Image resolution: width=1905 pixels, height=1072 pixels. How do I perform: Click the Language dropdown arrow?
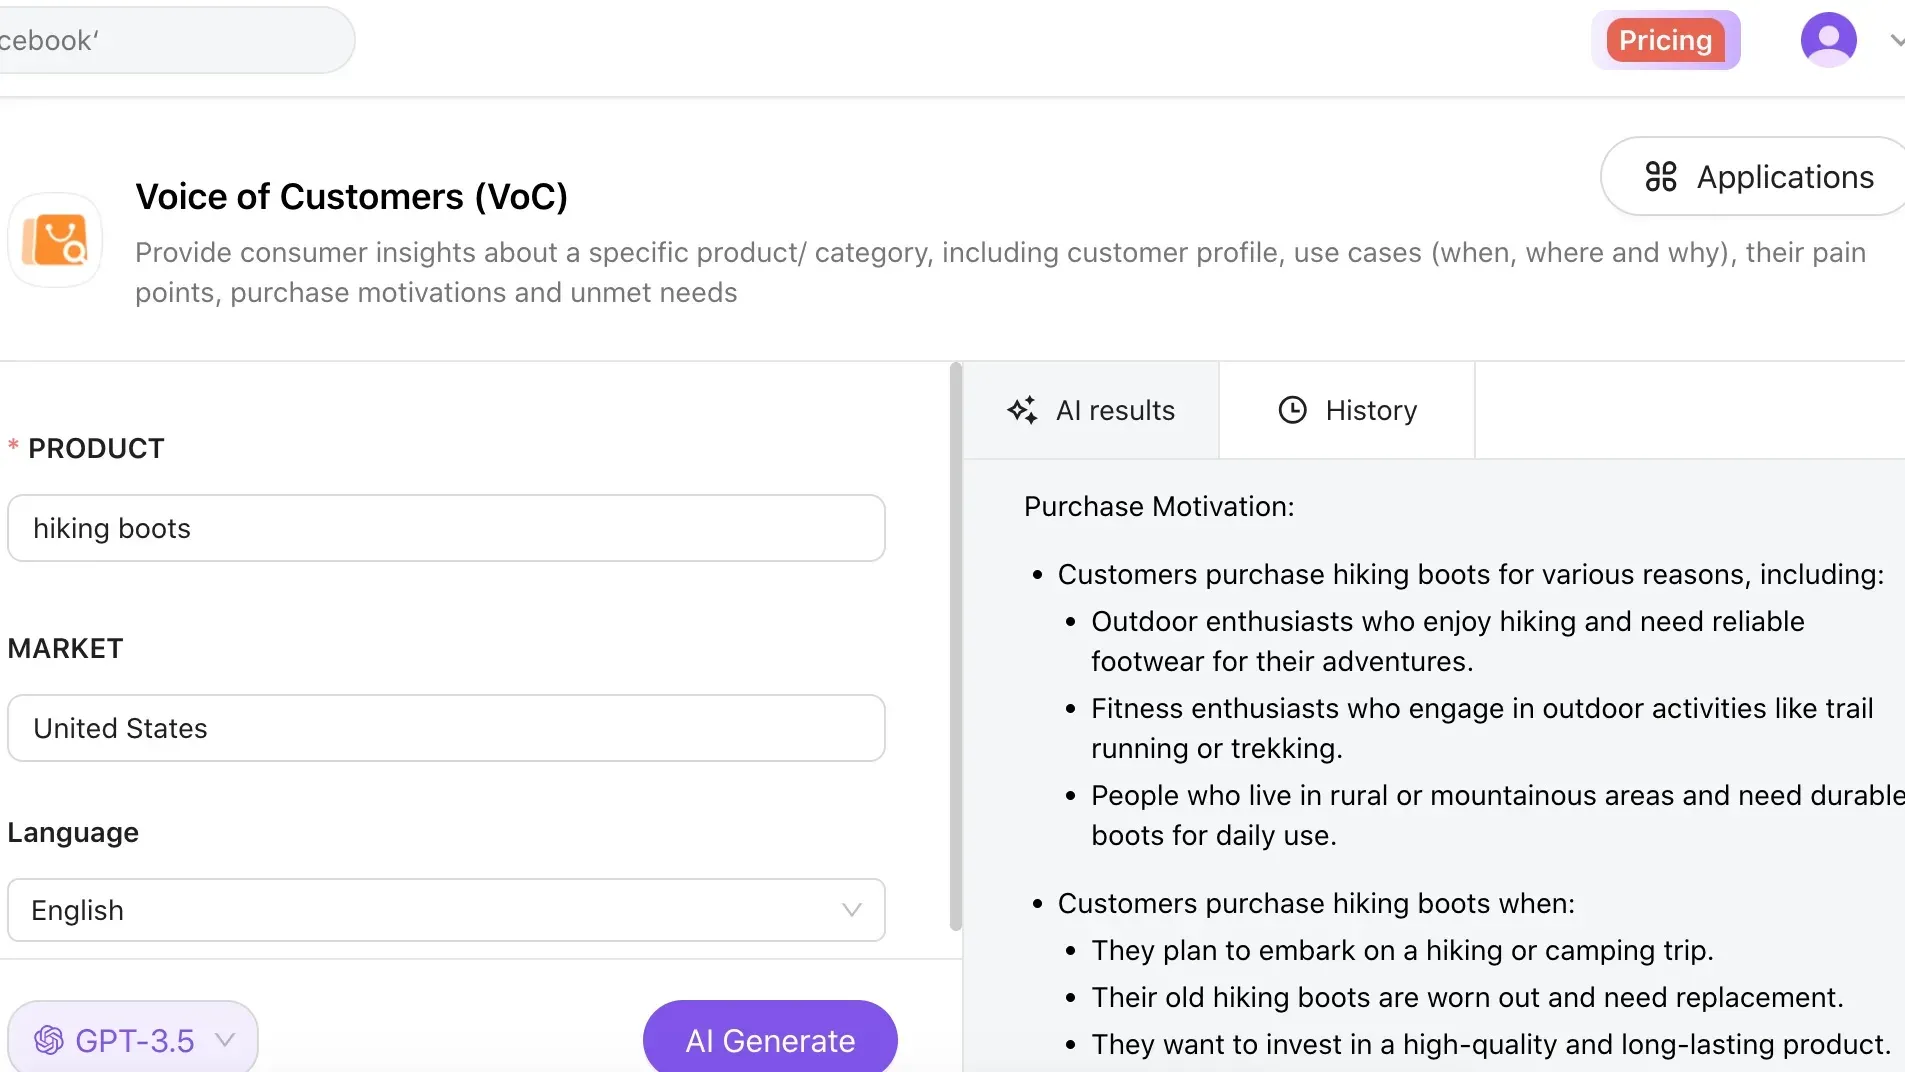pos(851,910)
